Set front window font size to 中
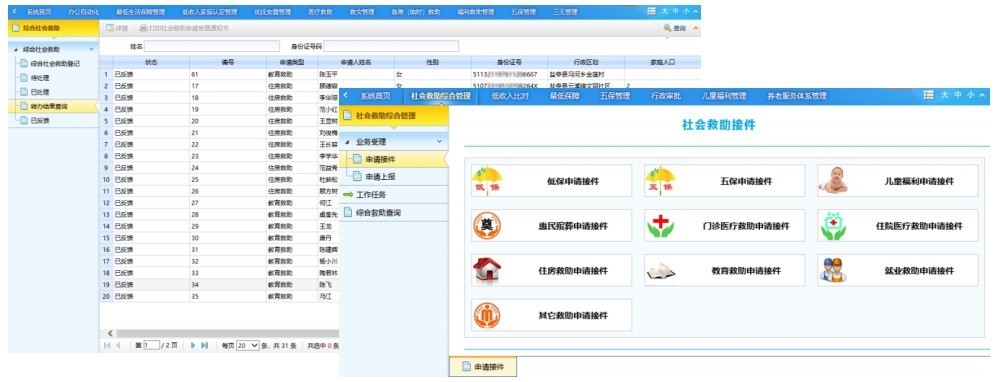The height and width of the screenshot is (382, 994). (958, 95)
